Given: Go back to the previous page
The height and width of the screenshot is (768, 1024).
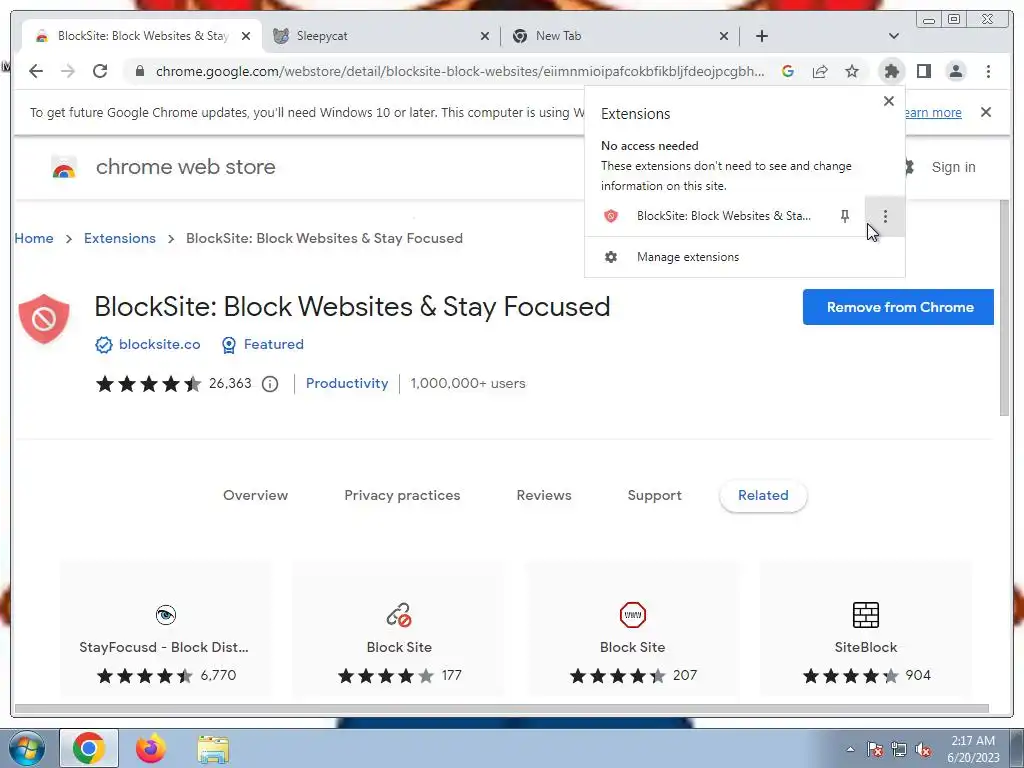Looking at the screenshot, I should point(36,71).
